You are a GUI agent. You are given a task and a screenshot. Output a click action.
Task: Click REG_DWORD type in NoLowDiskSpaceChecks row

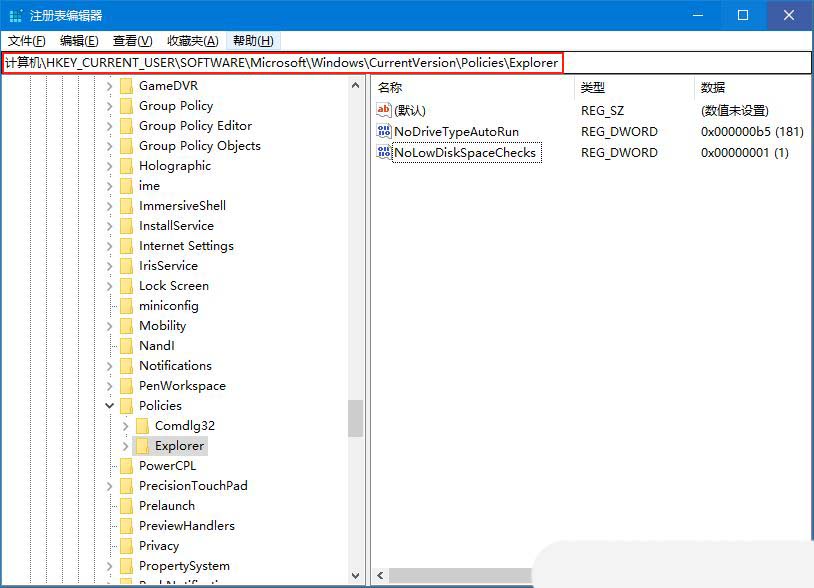619,153
